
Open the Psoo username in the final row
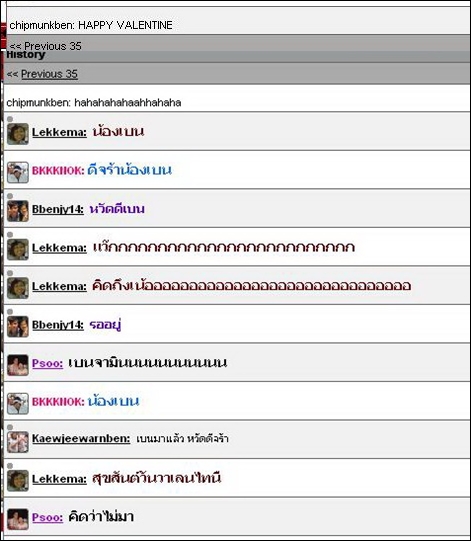tap(47, 517)
